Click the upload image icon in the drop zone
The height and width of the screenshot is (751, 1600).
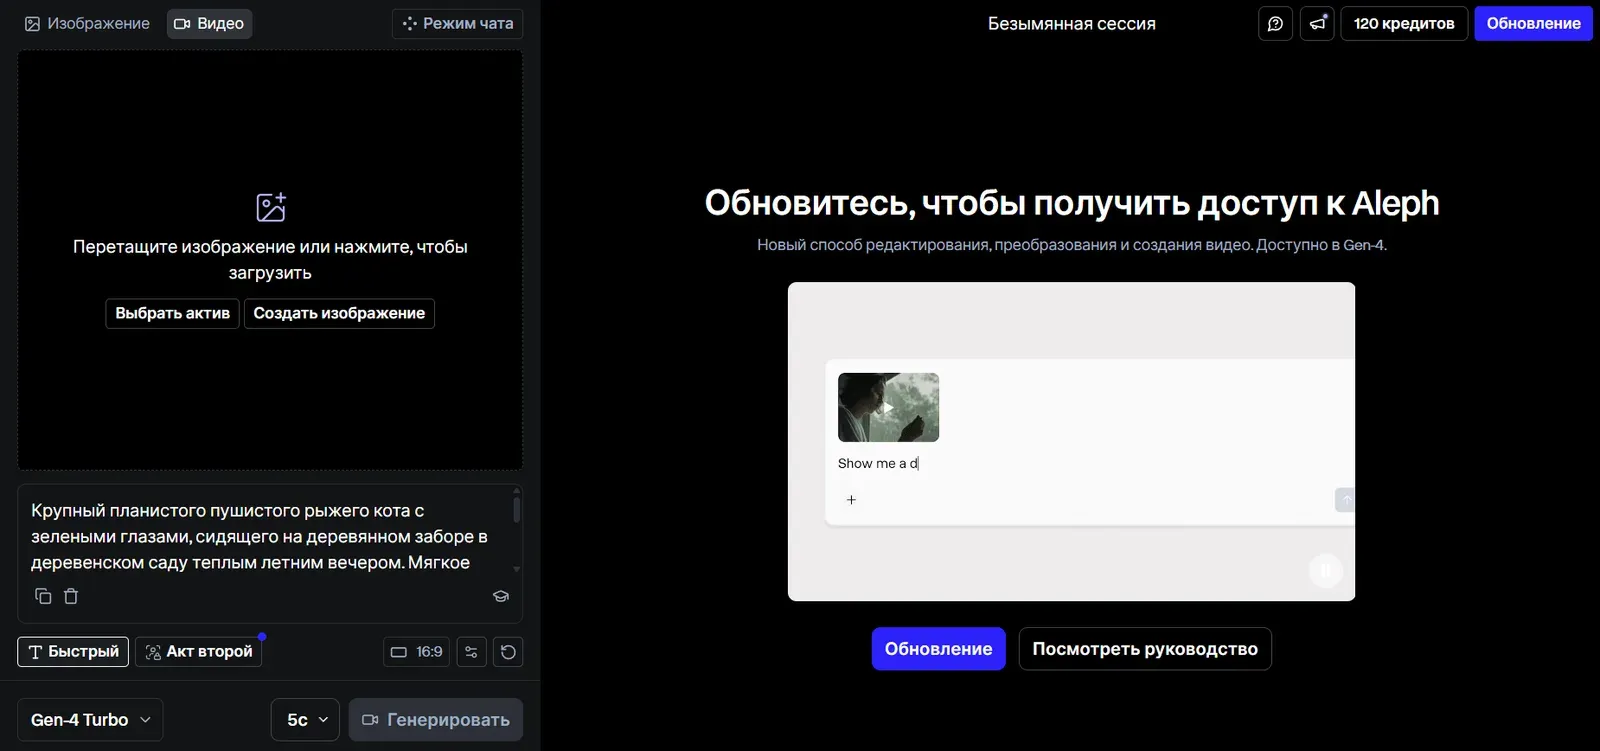[271, 207]
